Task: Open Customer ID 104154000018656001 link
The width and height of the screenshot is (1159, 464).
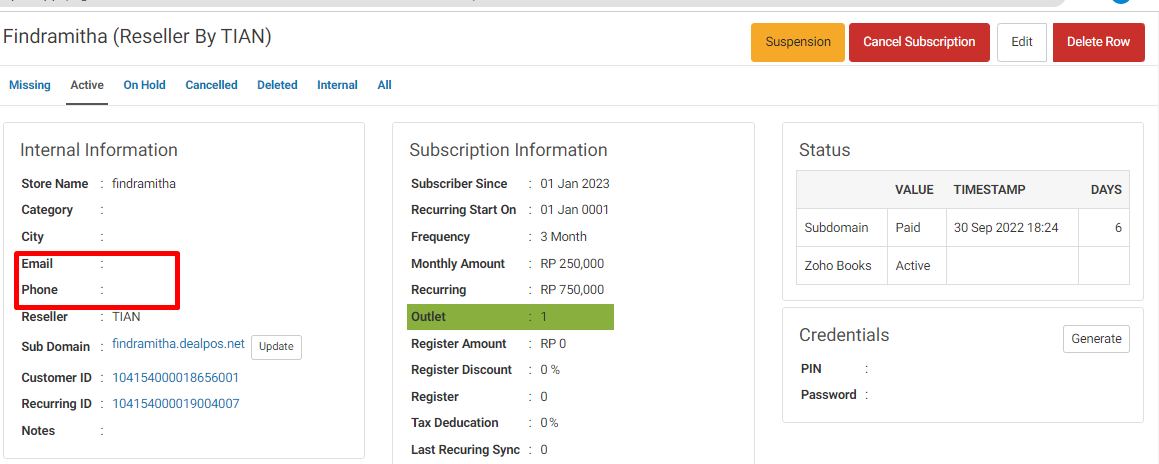Action: [x=175, y=378]
